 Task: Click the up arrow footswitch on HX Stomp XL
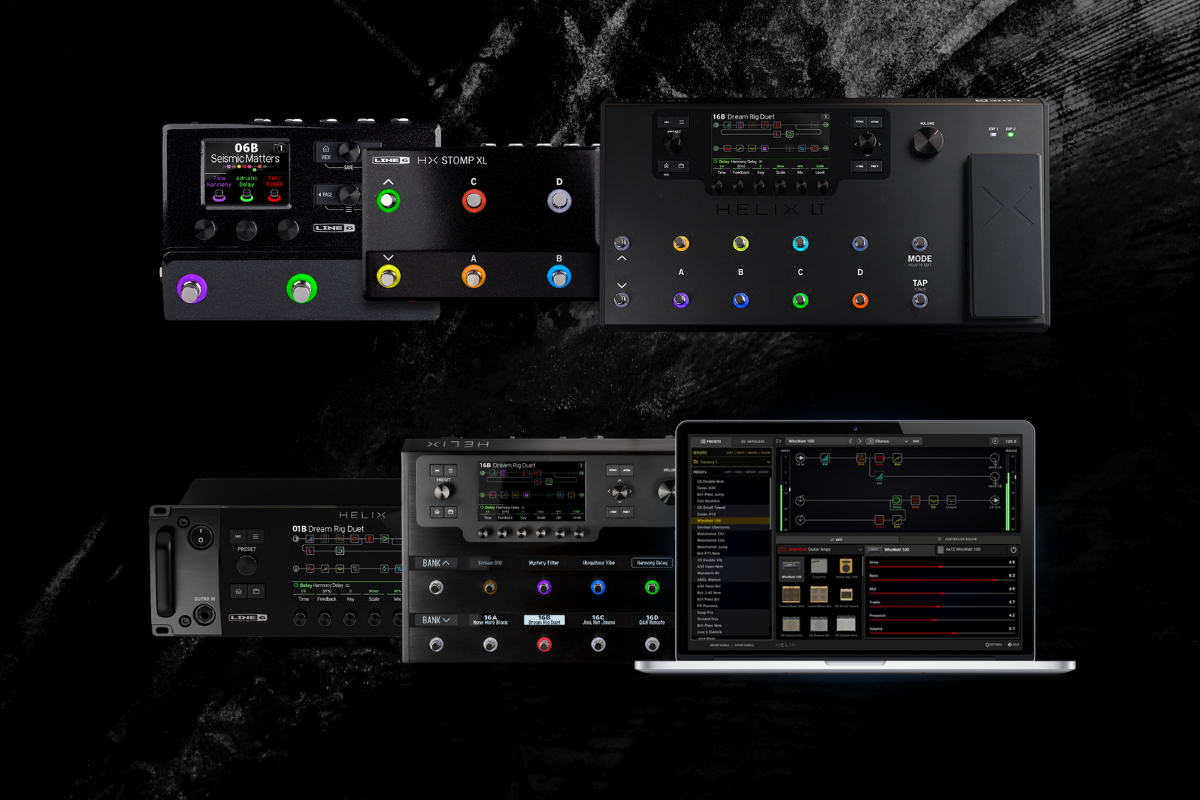click(x=387, y=201)
